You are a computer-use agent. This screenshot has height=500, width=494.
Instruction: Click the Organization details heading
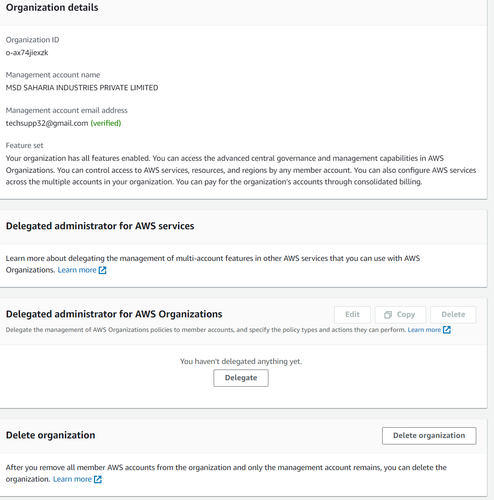[x=52, y=7]
